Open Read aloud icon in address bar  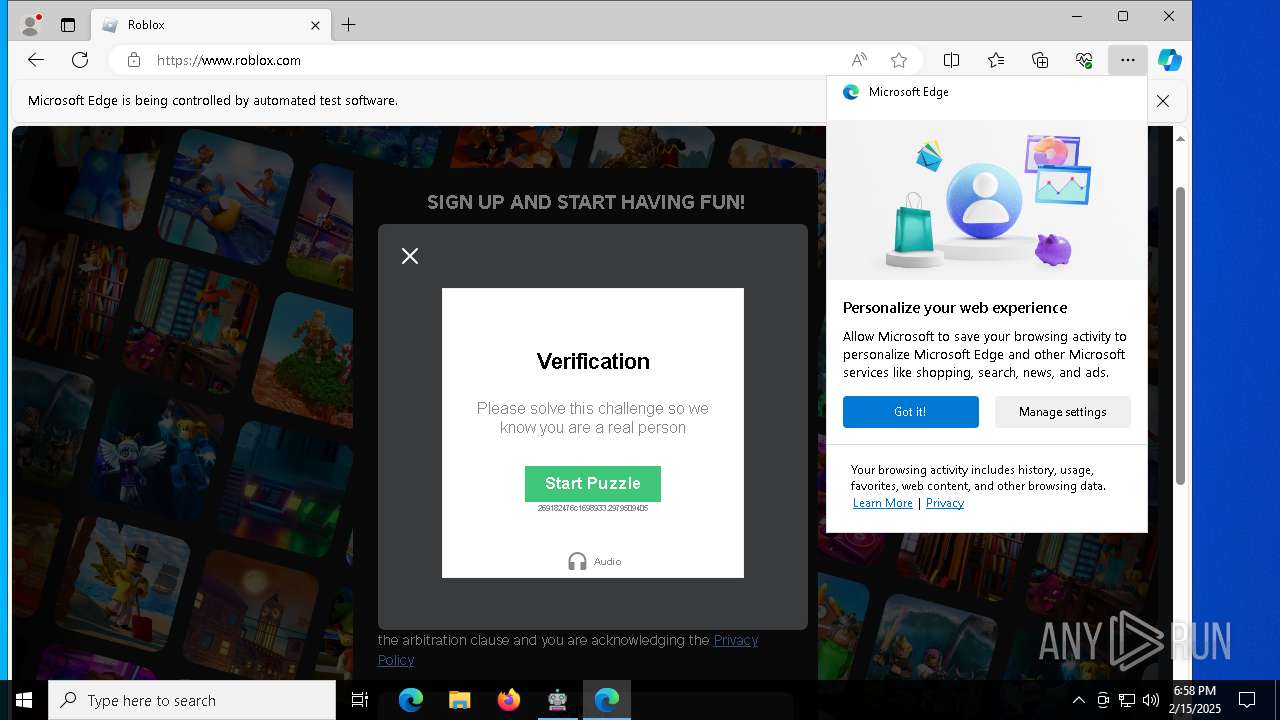click(859, 60)
